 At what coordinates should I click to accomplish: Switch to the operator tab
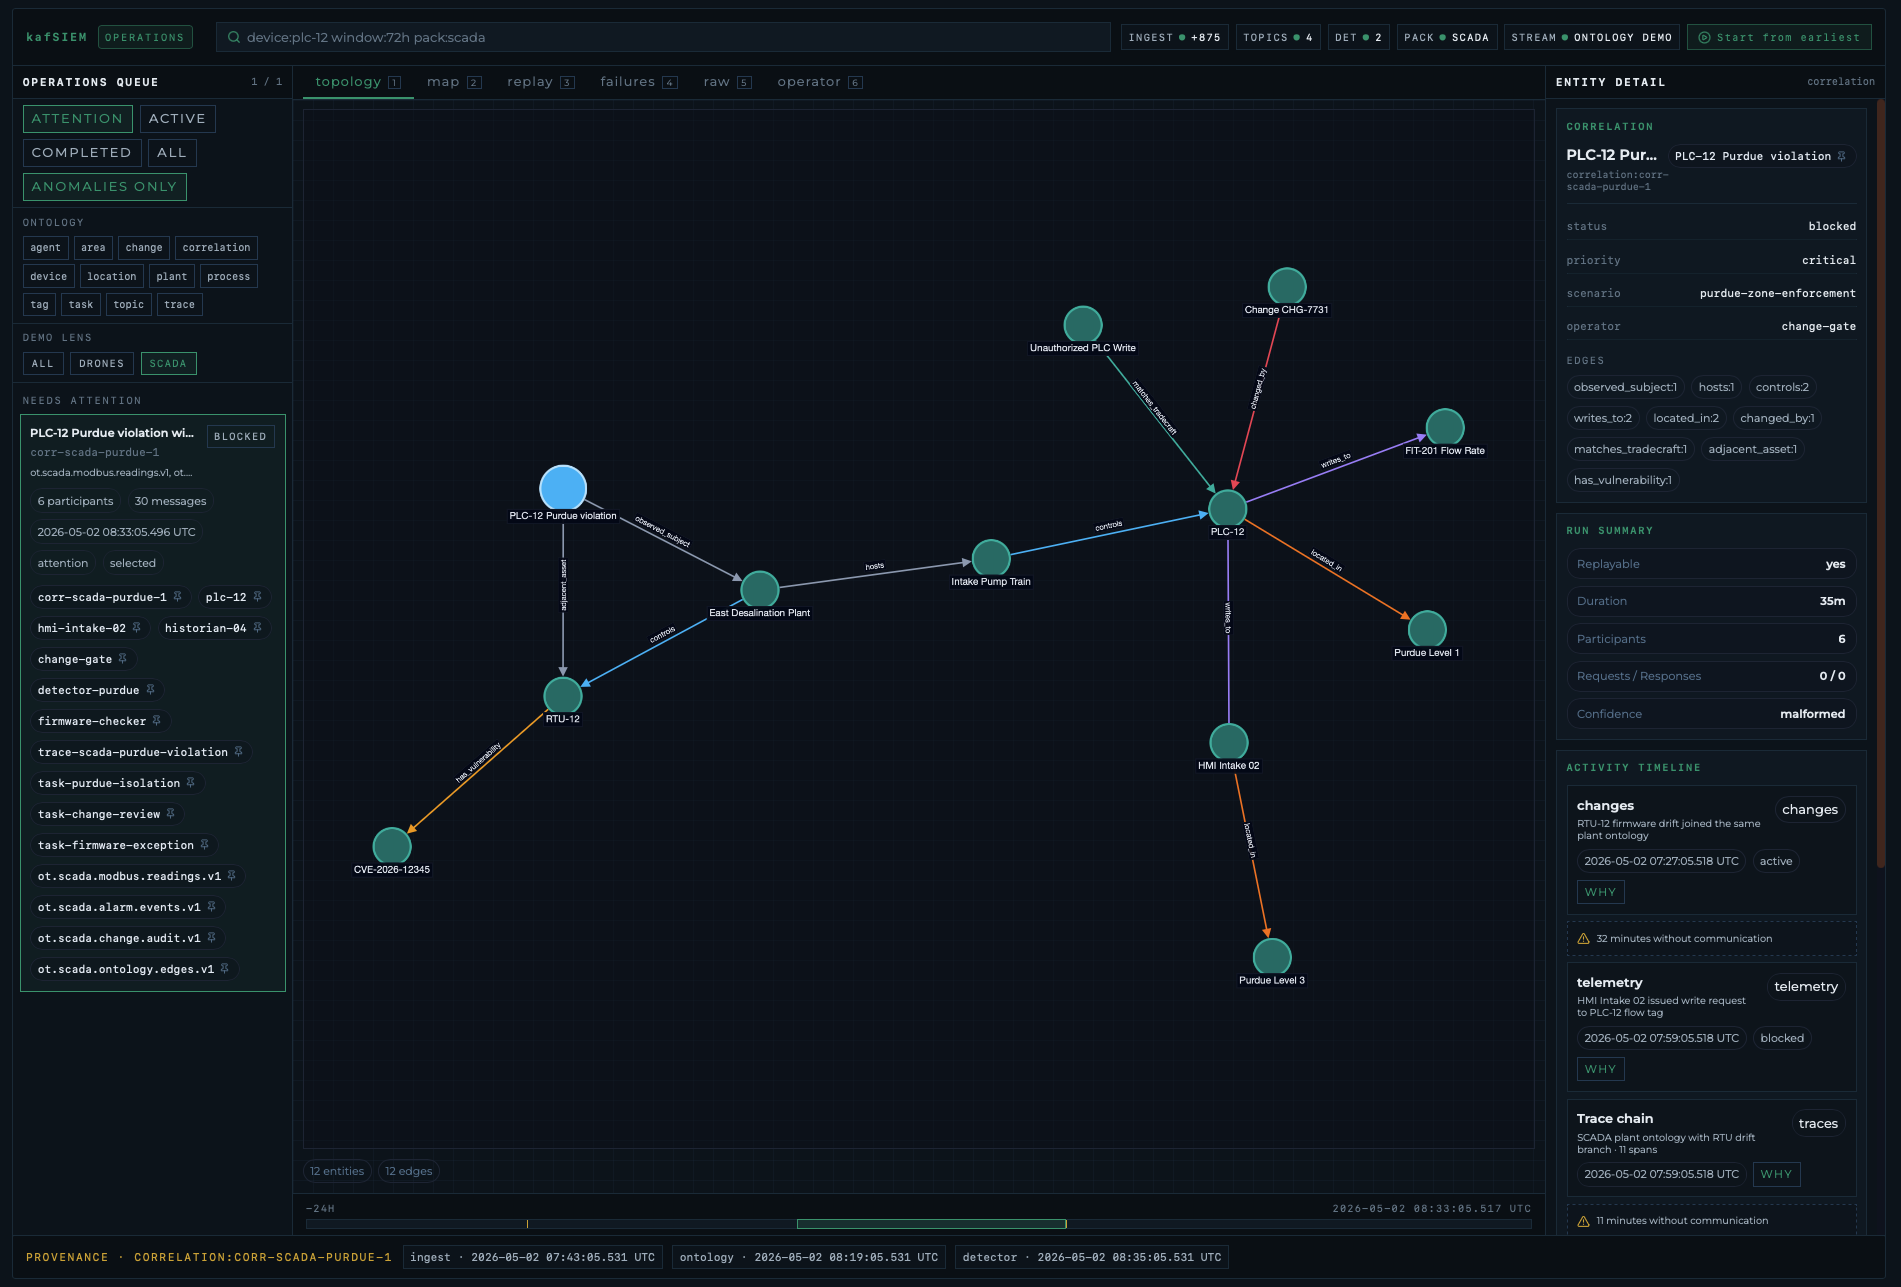point(819,82)
